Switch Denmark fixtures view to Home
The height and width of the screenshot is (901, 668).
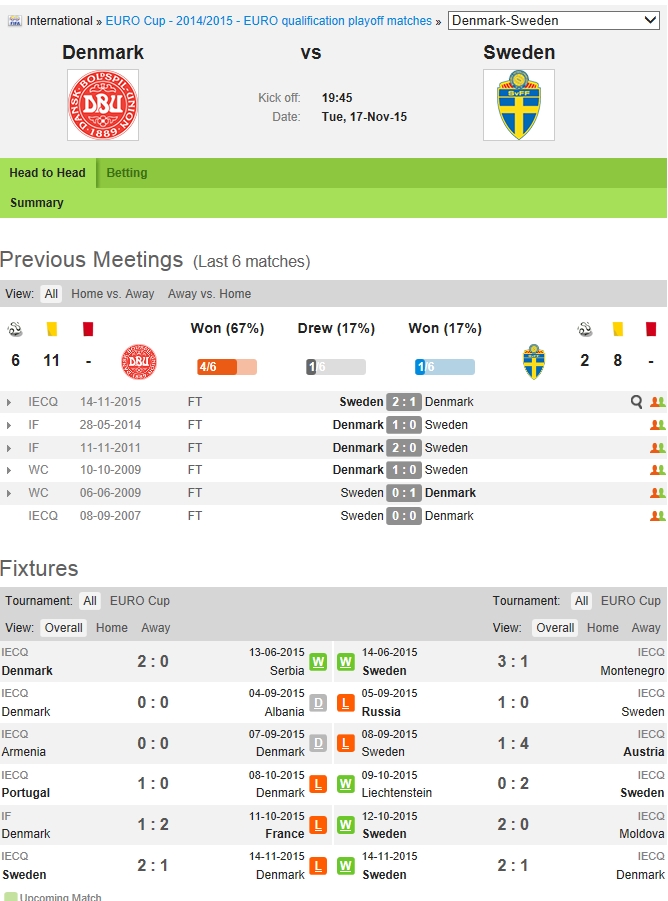[x=111, y=628]
